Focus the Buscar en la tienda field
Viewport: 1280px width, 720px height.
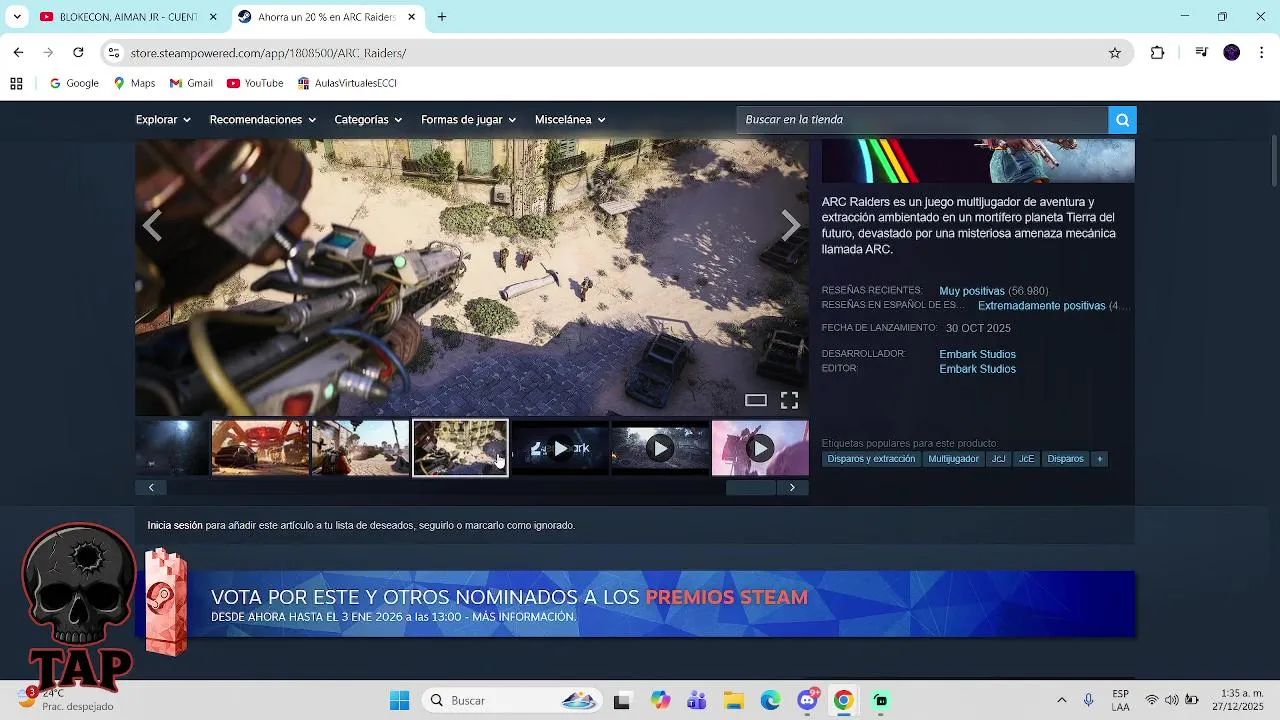click(x=922, y=120)
